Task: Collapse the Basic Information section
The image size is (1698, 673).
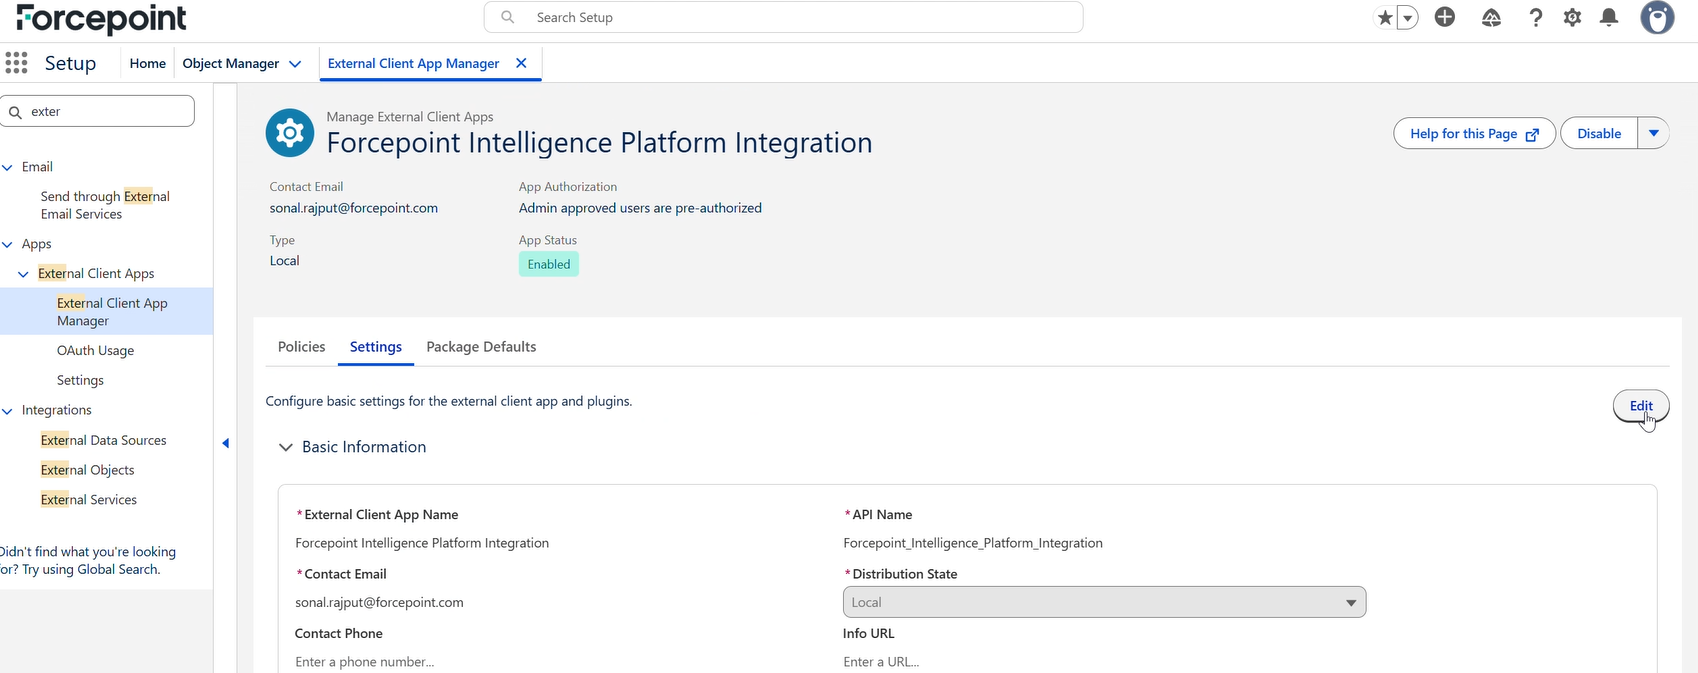Action: [x=286, y=447]
